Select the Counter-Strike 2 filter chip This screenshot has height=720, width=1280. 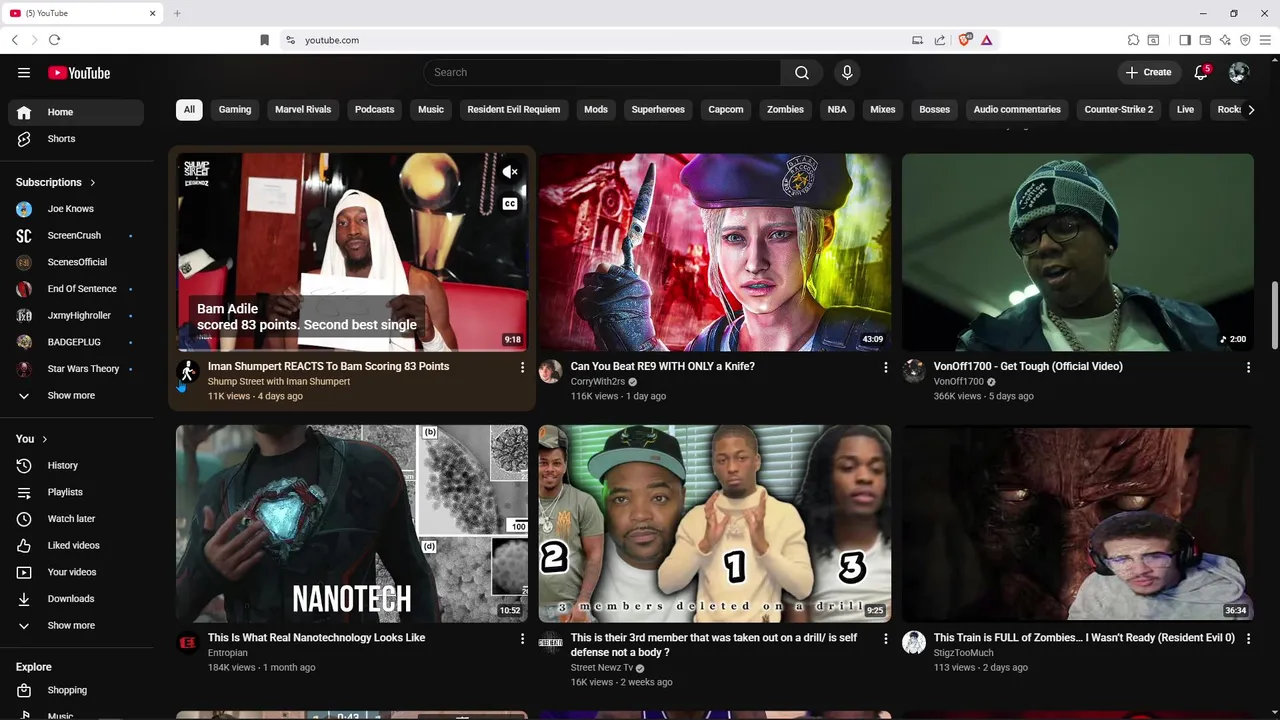(1119, 110)
